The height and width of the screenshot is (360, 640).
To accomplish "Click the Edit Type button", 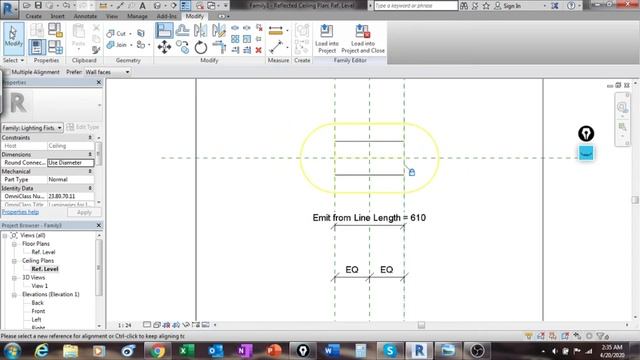I will click(x=83, y=127).
